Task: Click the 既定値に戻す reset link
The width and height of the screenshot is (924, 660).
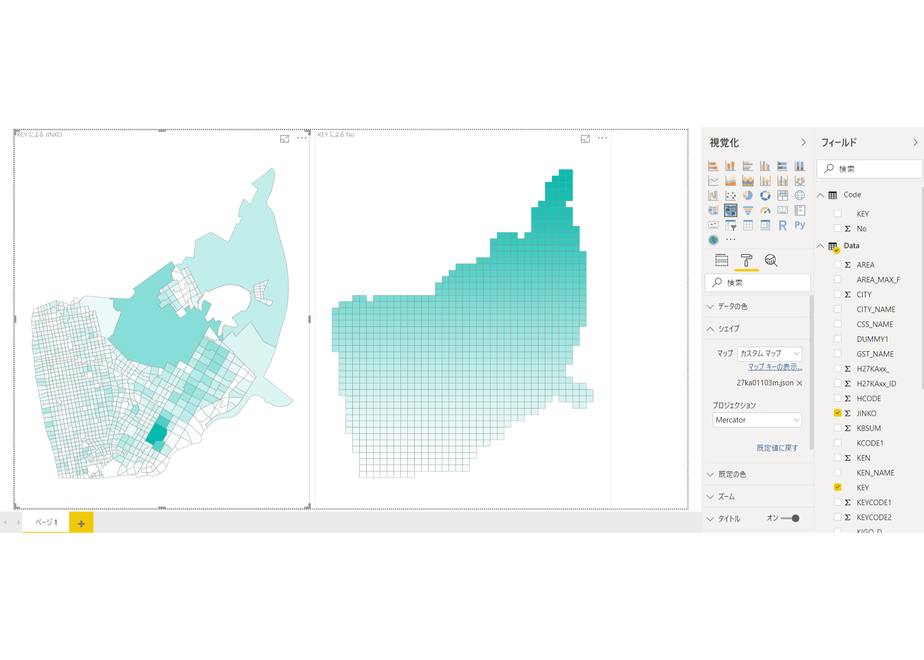Action: [x=777, y=448]
